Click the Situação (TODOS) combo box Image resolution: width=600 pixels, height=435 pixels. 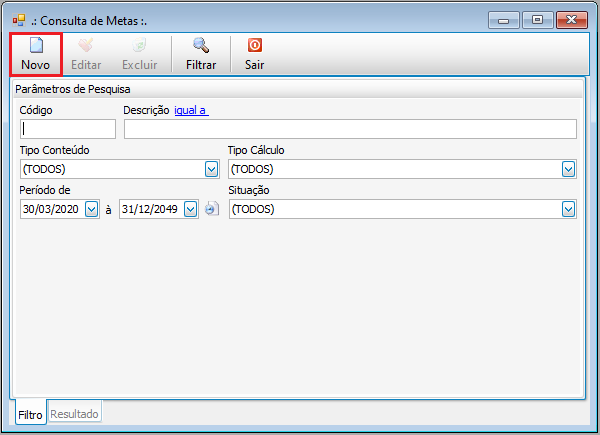click(403, 209)
